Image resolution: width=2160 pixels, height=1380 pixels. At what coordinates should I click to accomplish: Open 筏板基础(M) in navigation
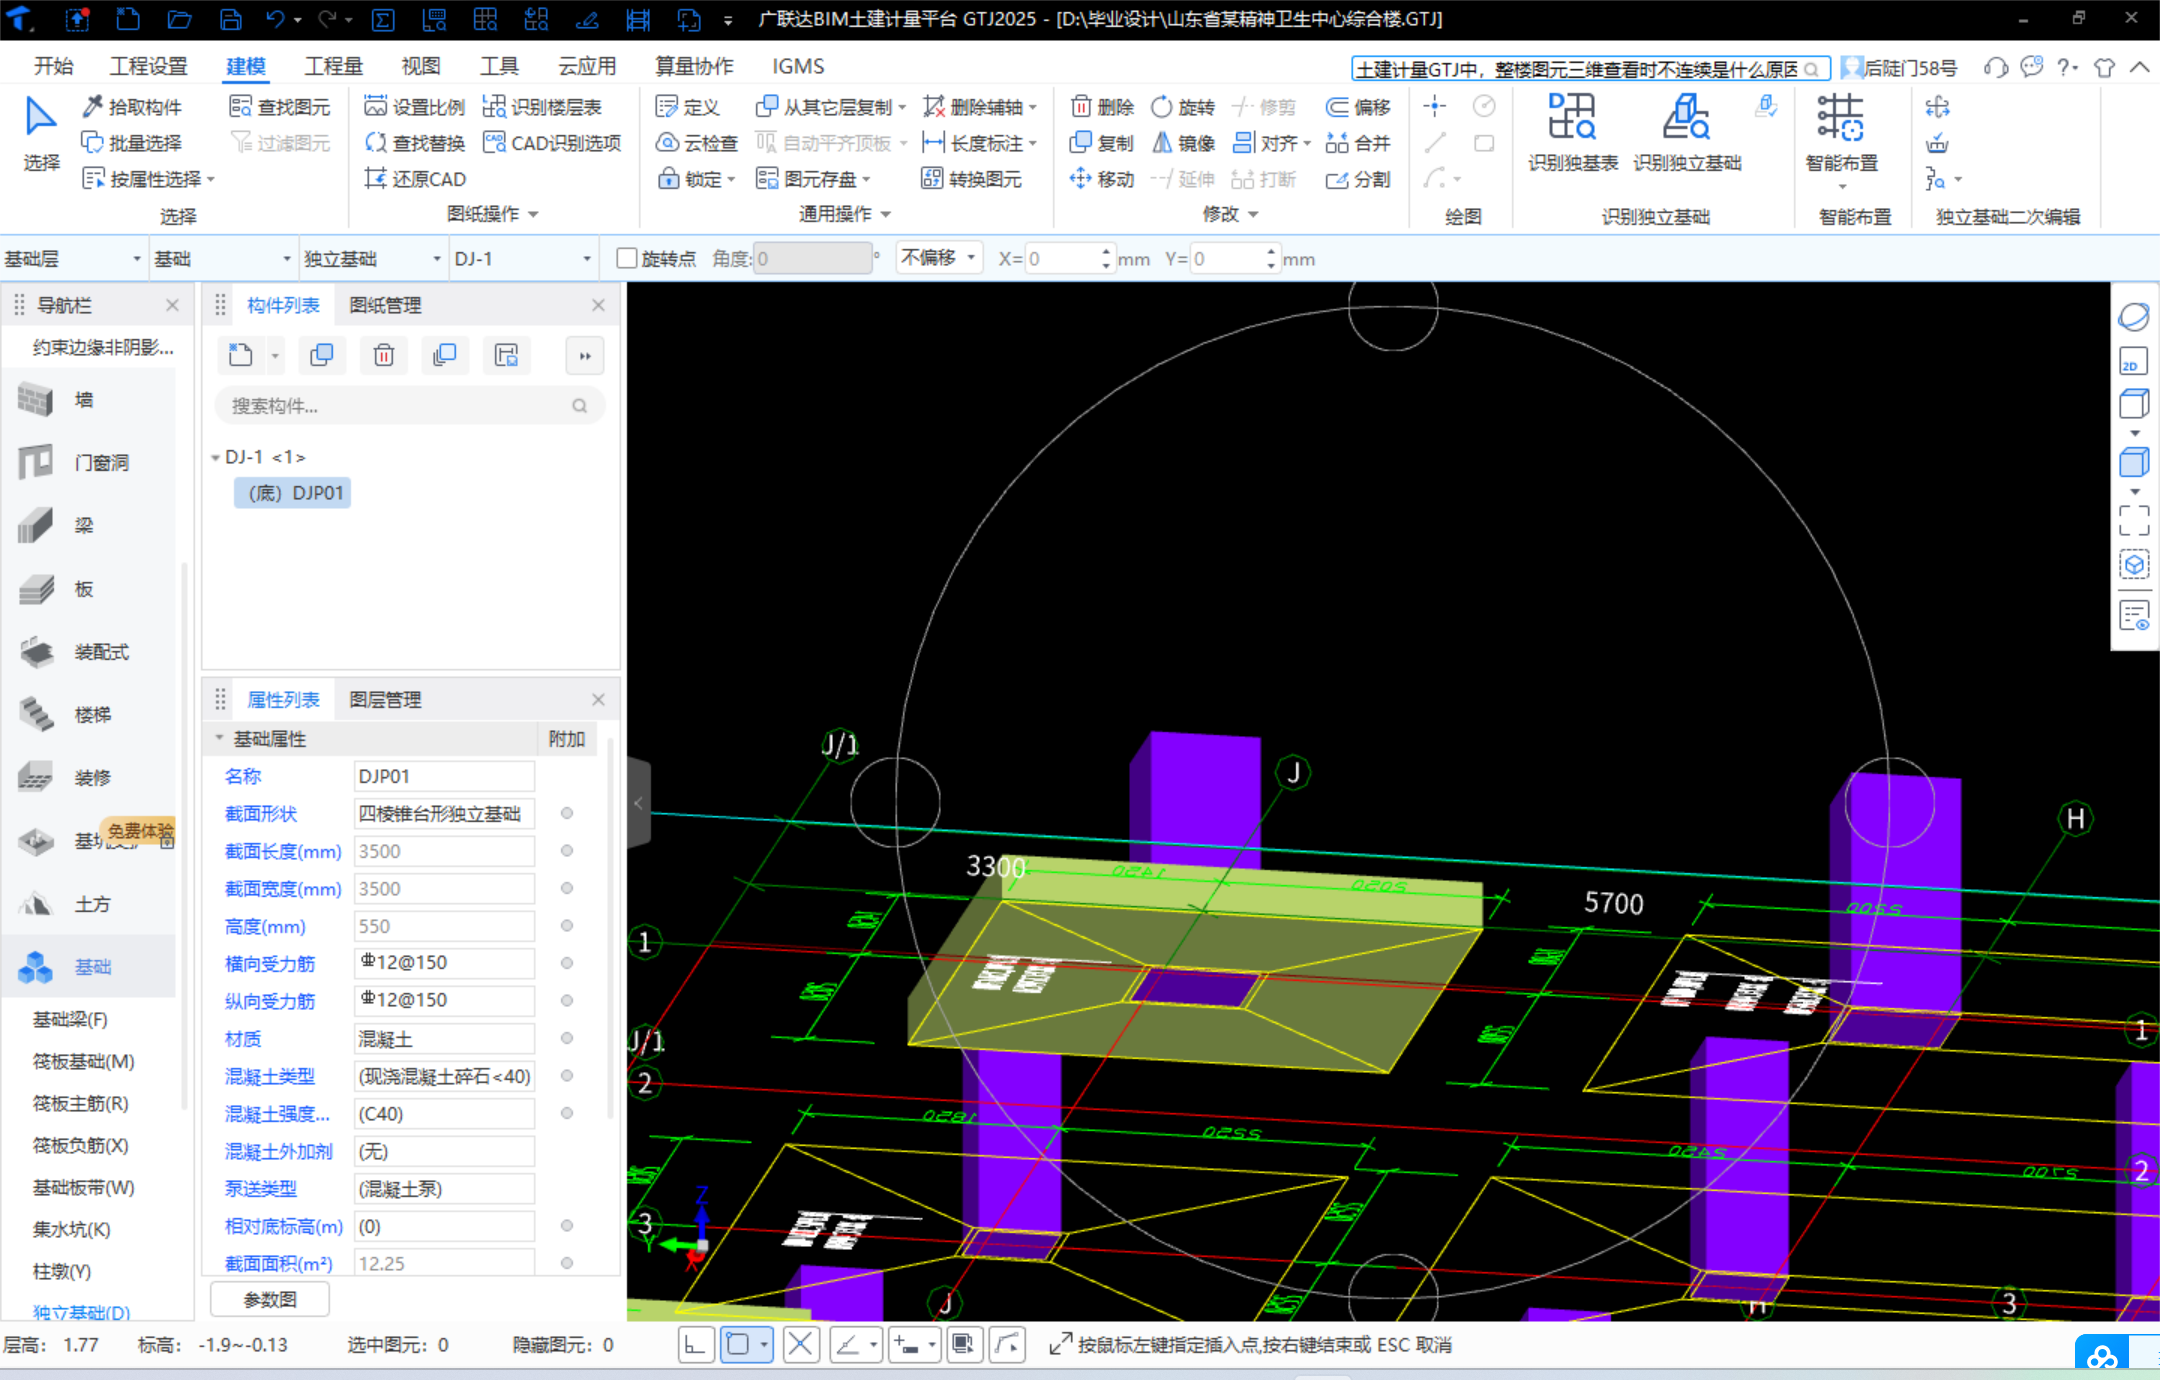click(x=84, y=1061)
